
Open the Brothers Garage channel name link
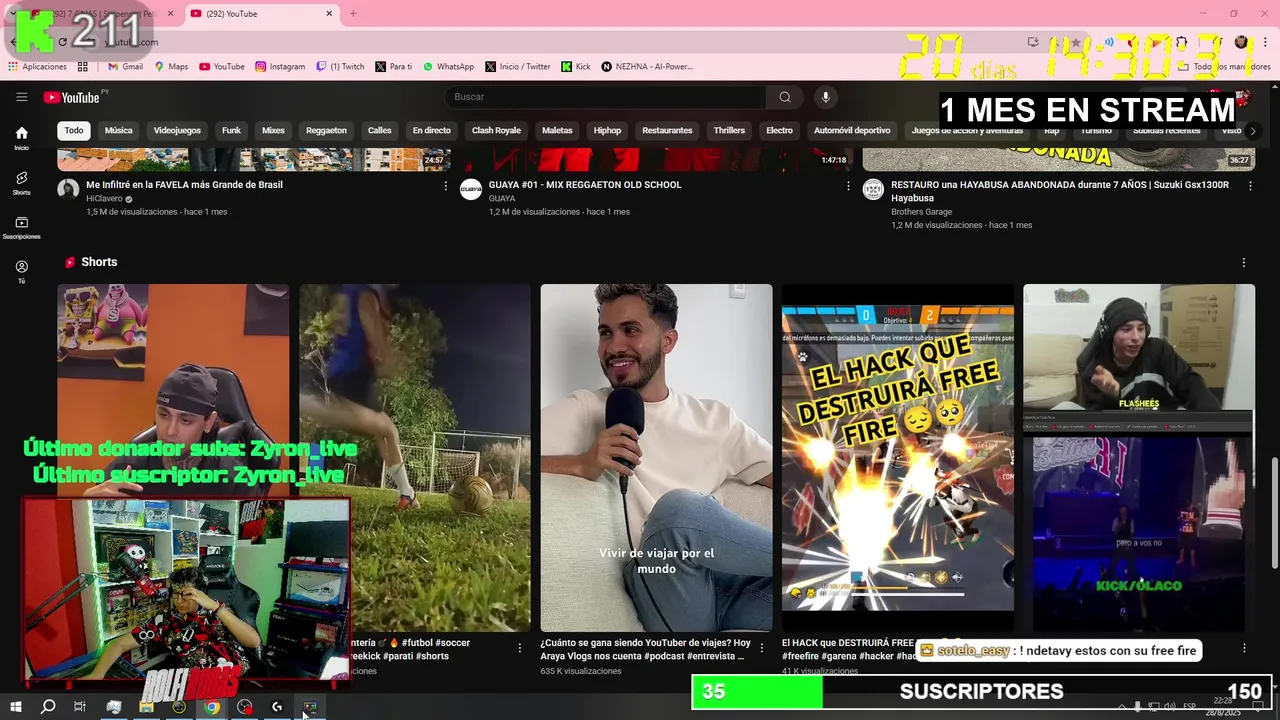(922, 212)
